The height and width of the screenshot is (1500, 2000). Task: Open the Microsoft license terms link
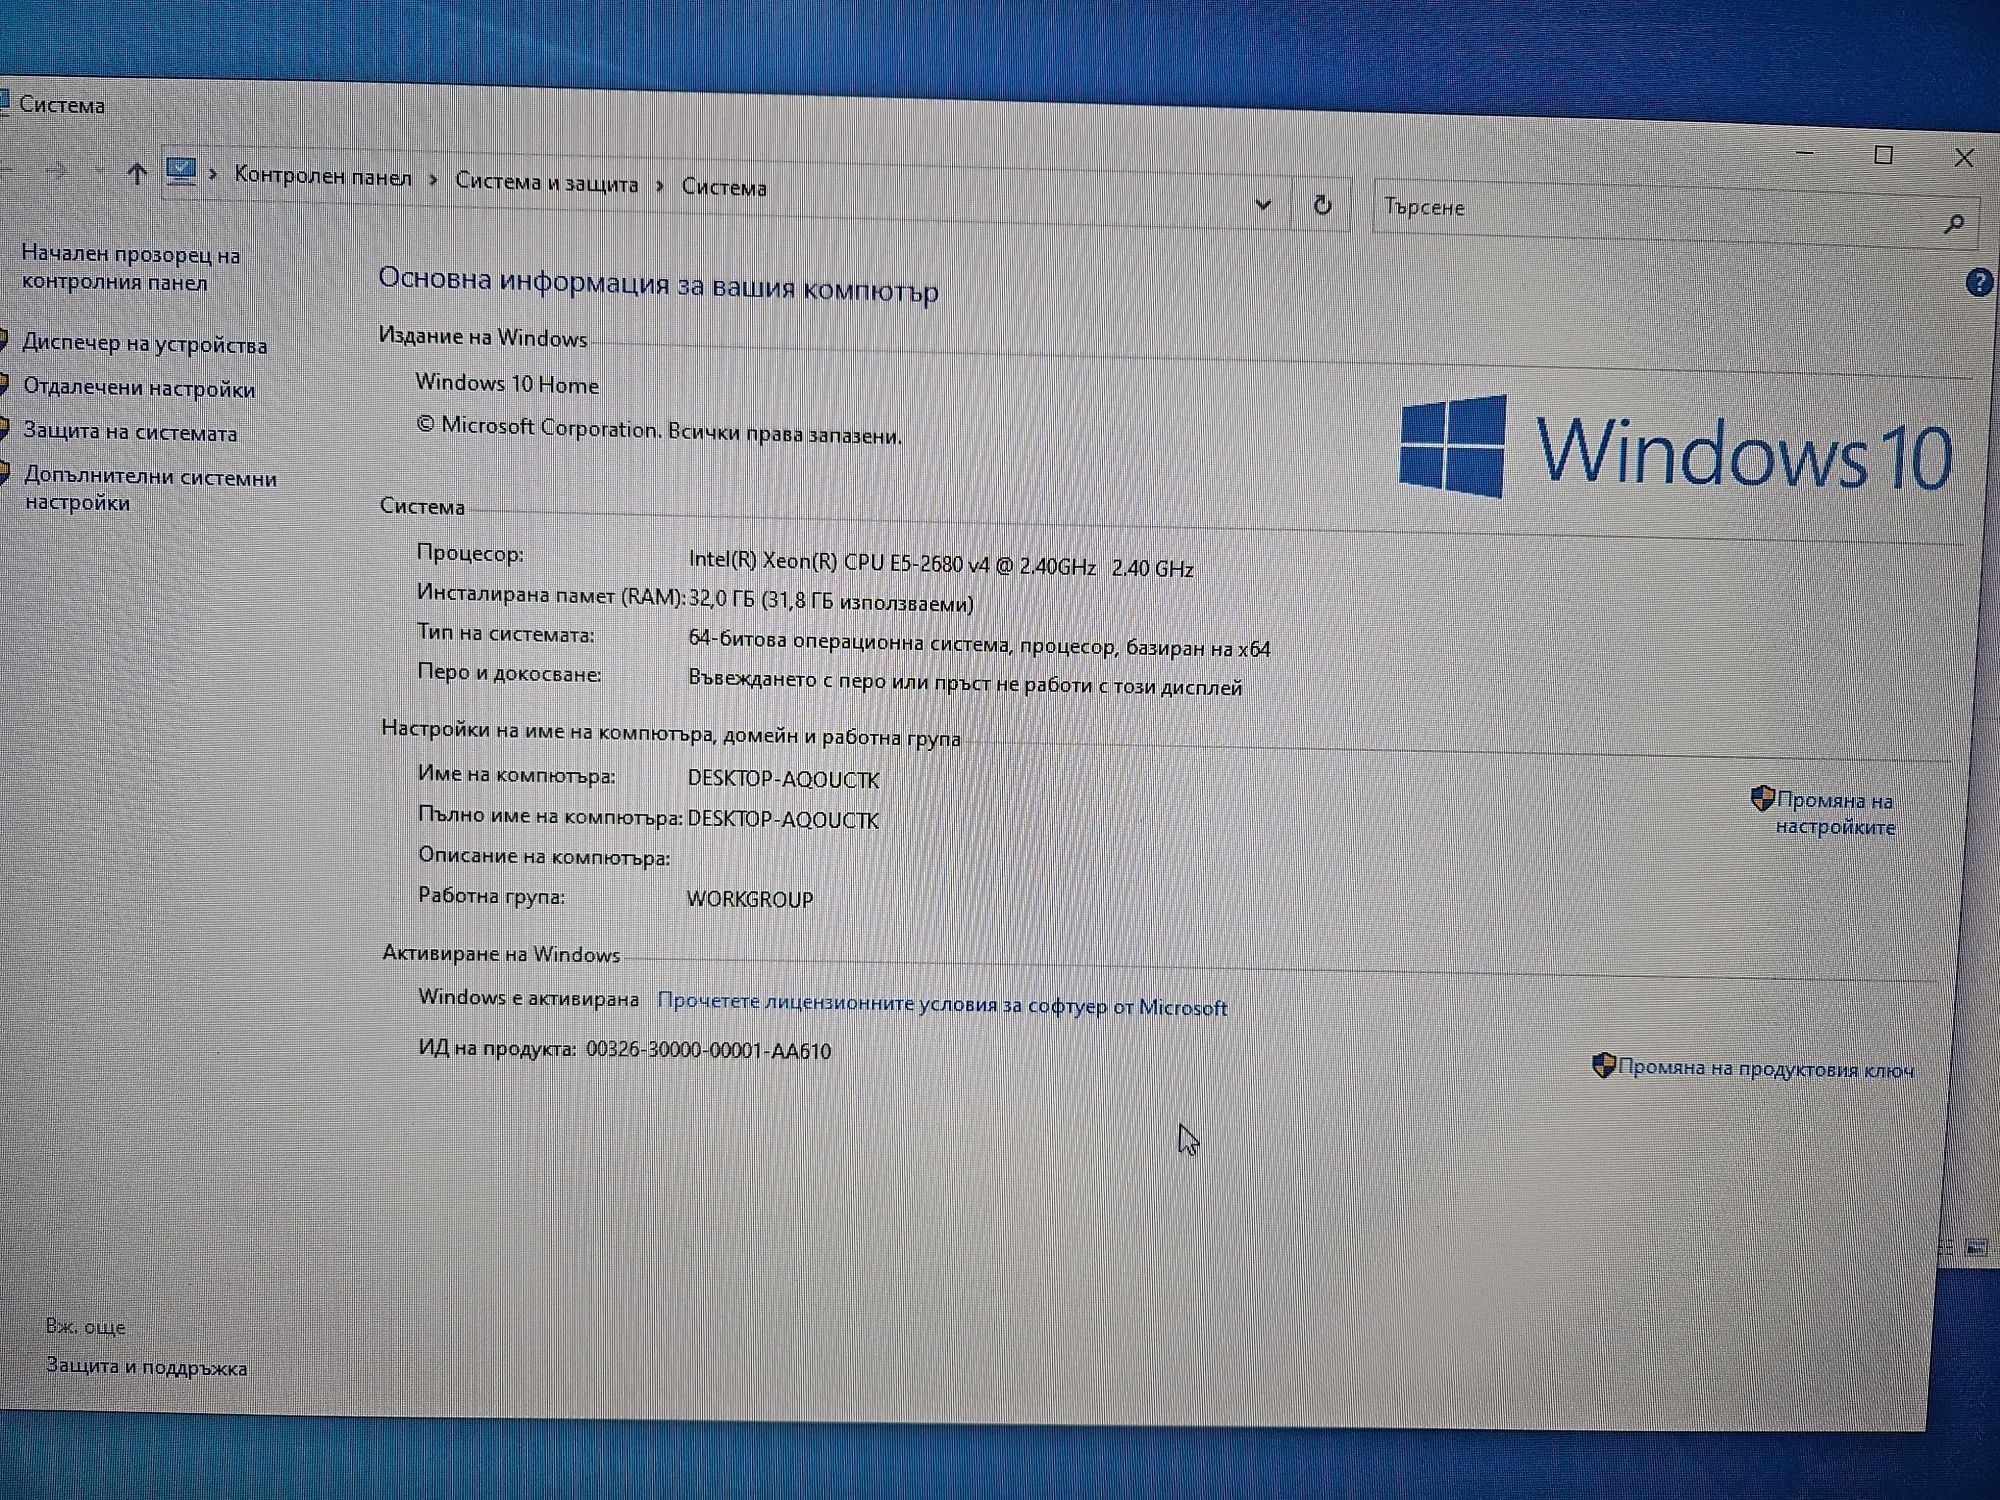(942, 1004)
